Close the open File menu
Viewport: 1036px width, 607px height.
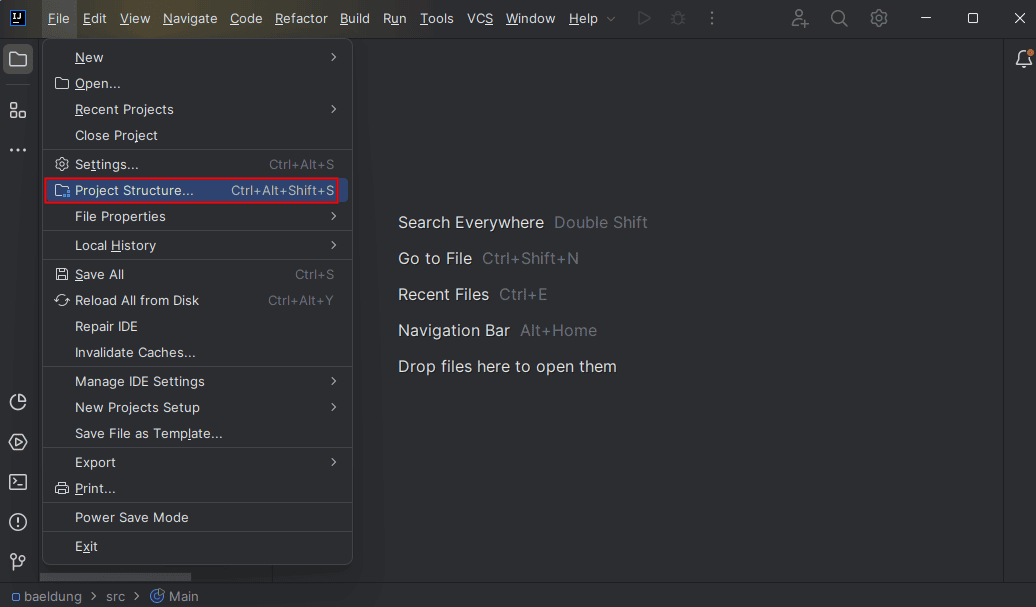click(x=59, y=18)
